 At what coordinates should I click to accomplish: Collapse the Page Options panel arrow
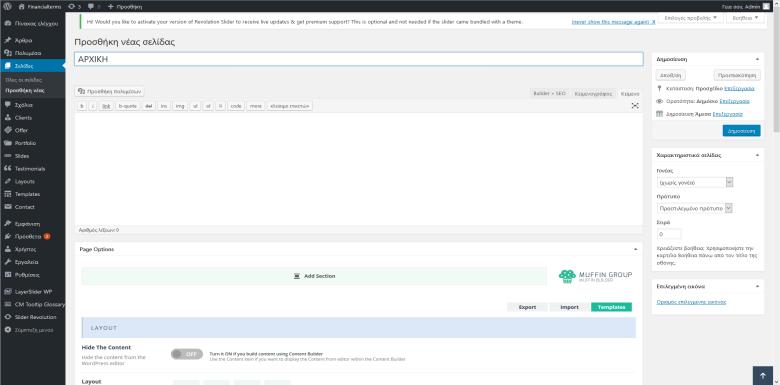click(635, 249)
